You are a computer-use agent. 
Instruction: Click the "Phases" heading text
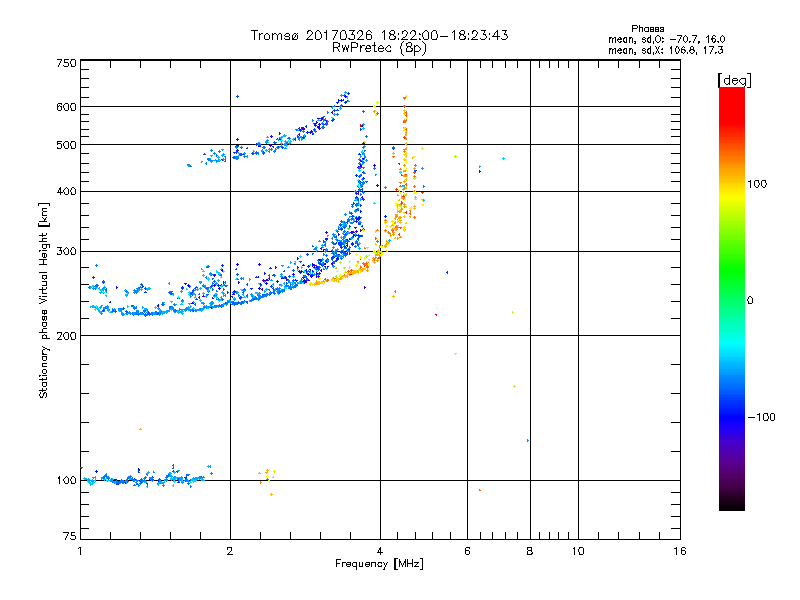click(x=647, y=29)
